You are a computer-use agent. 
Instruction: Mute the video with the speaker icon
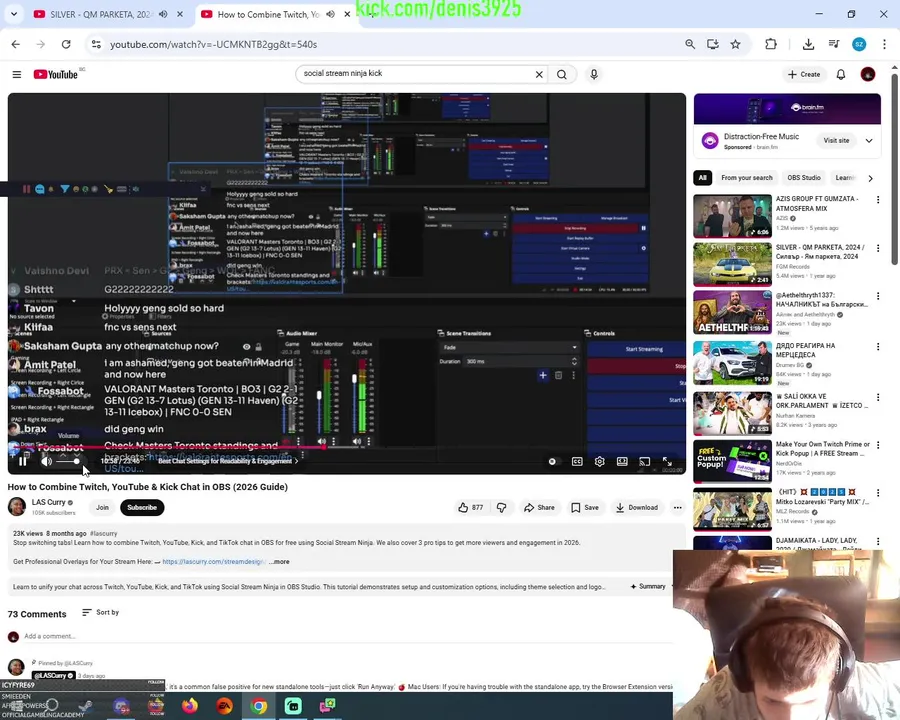pos(46,461)
